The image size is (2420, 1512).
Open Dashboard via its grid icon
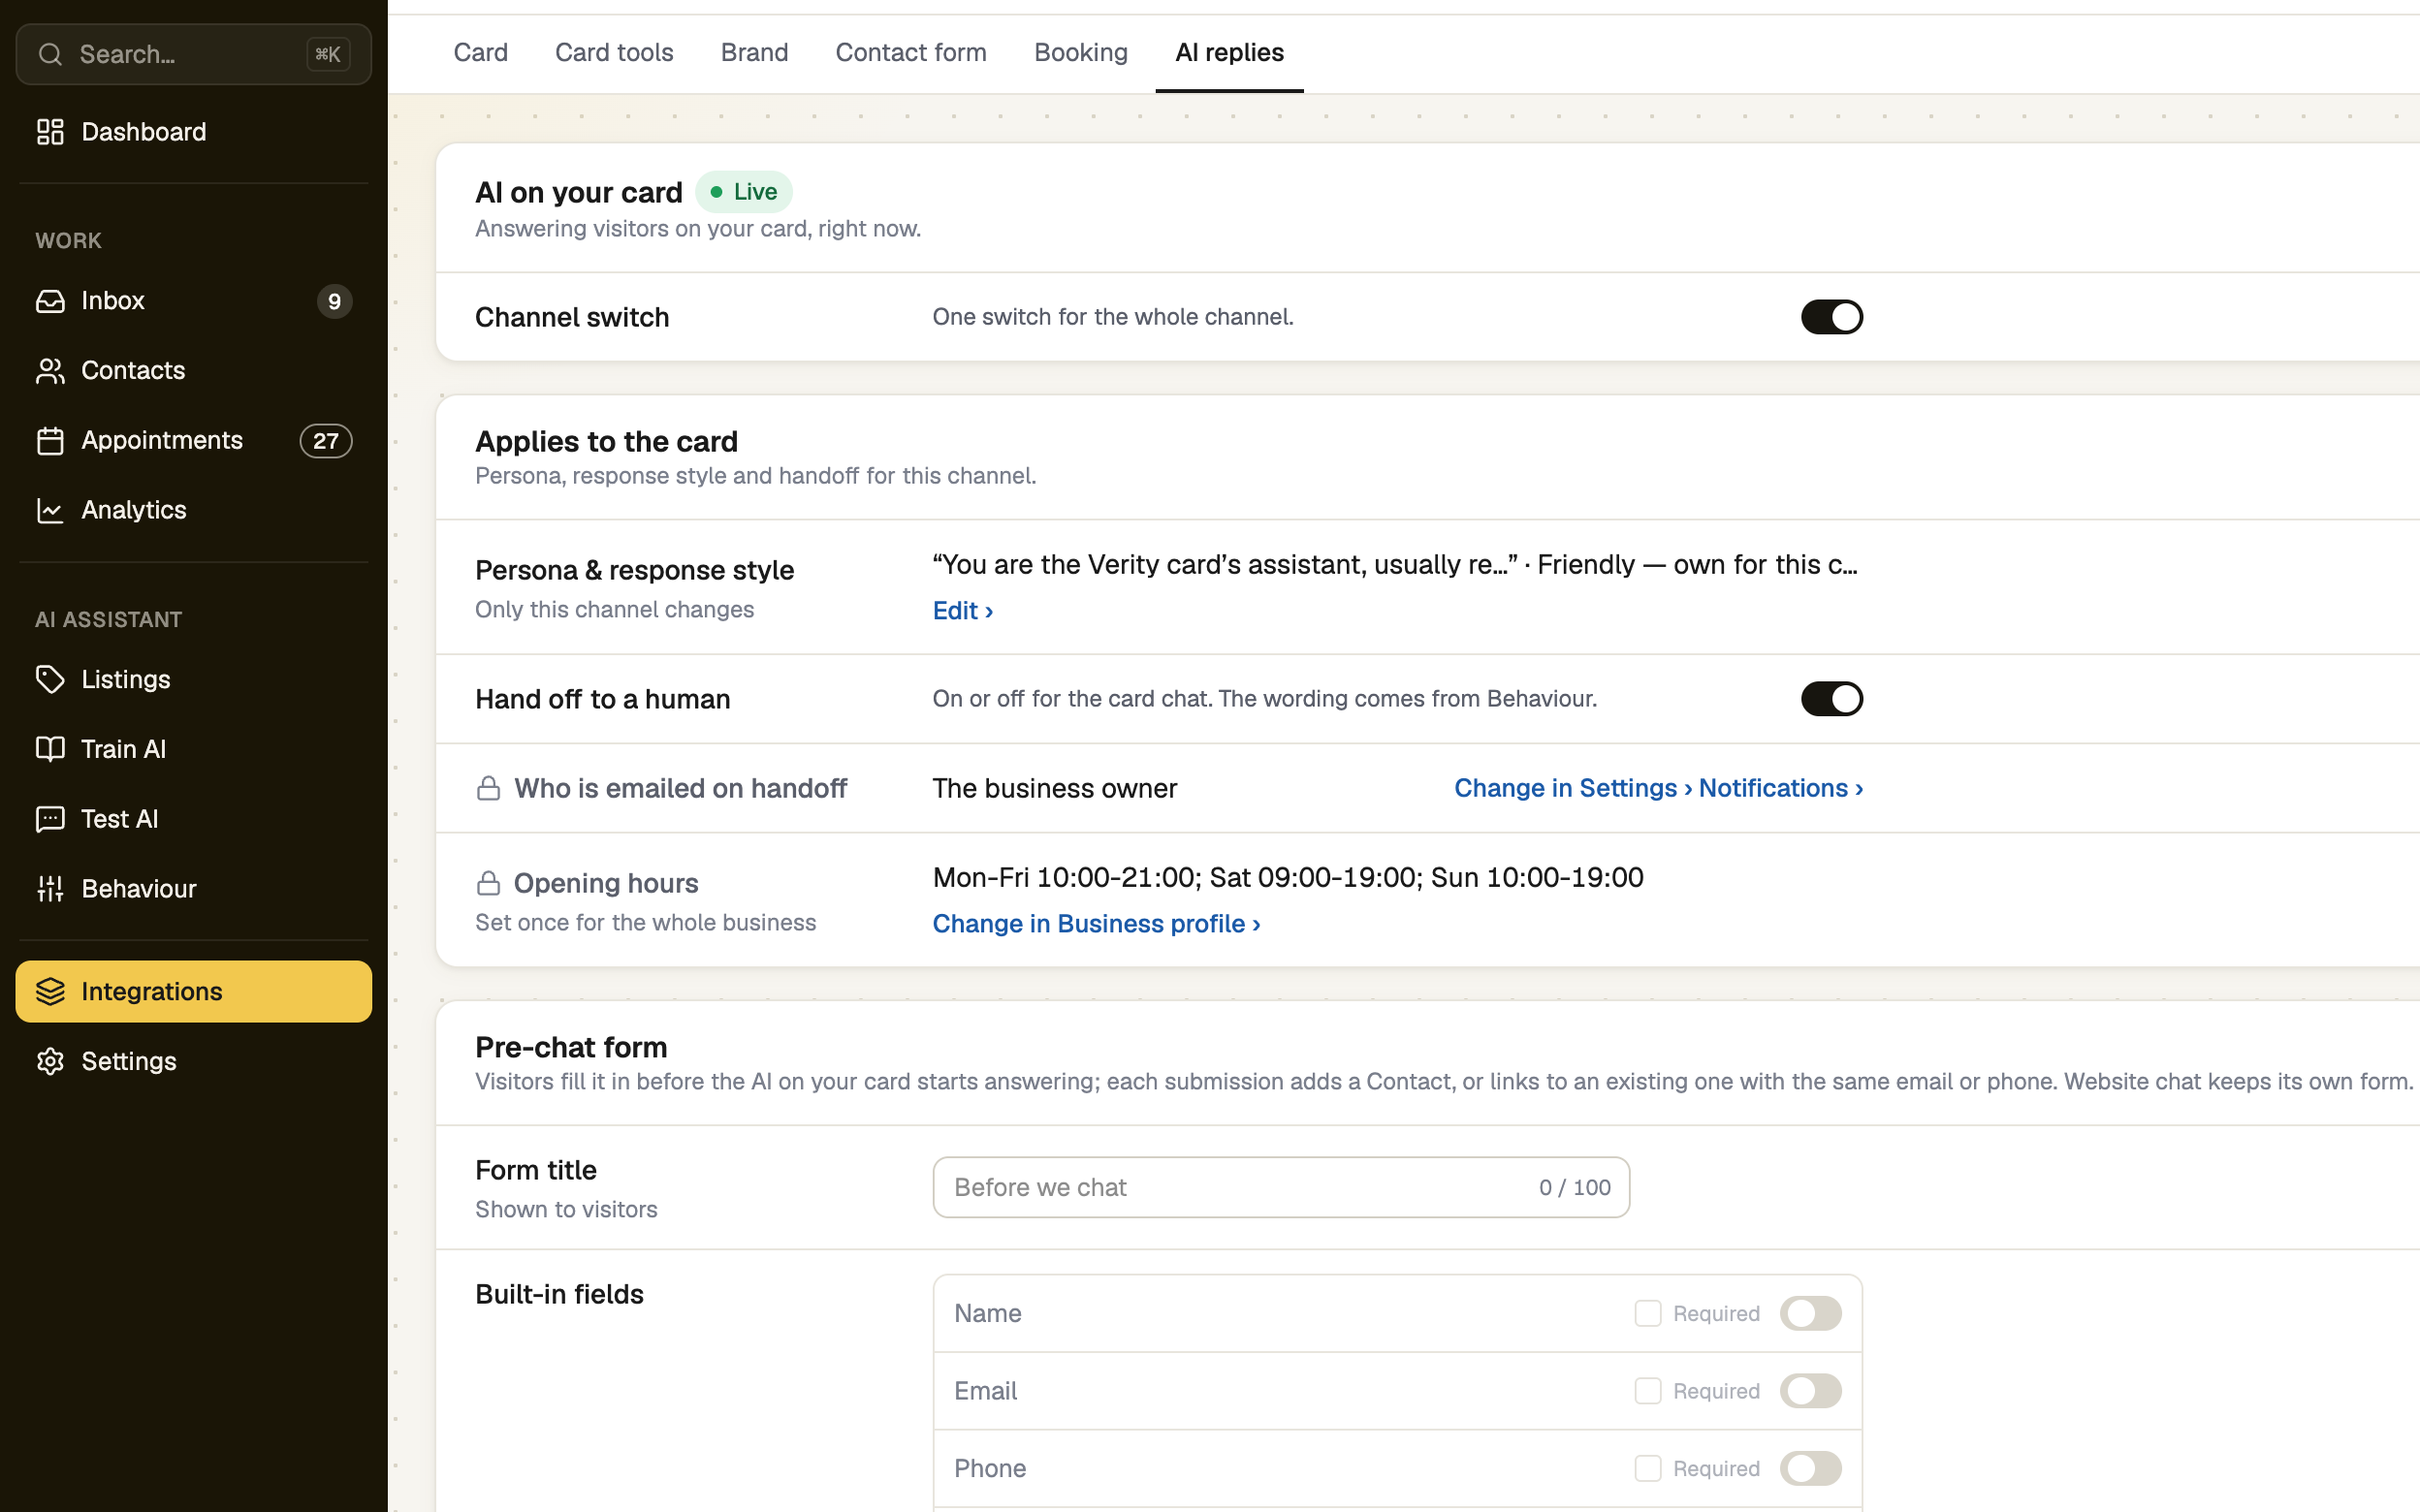[50, 132]
